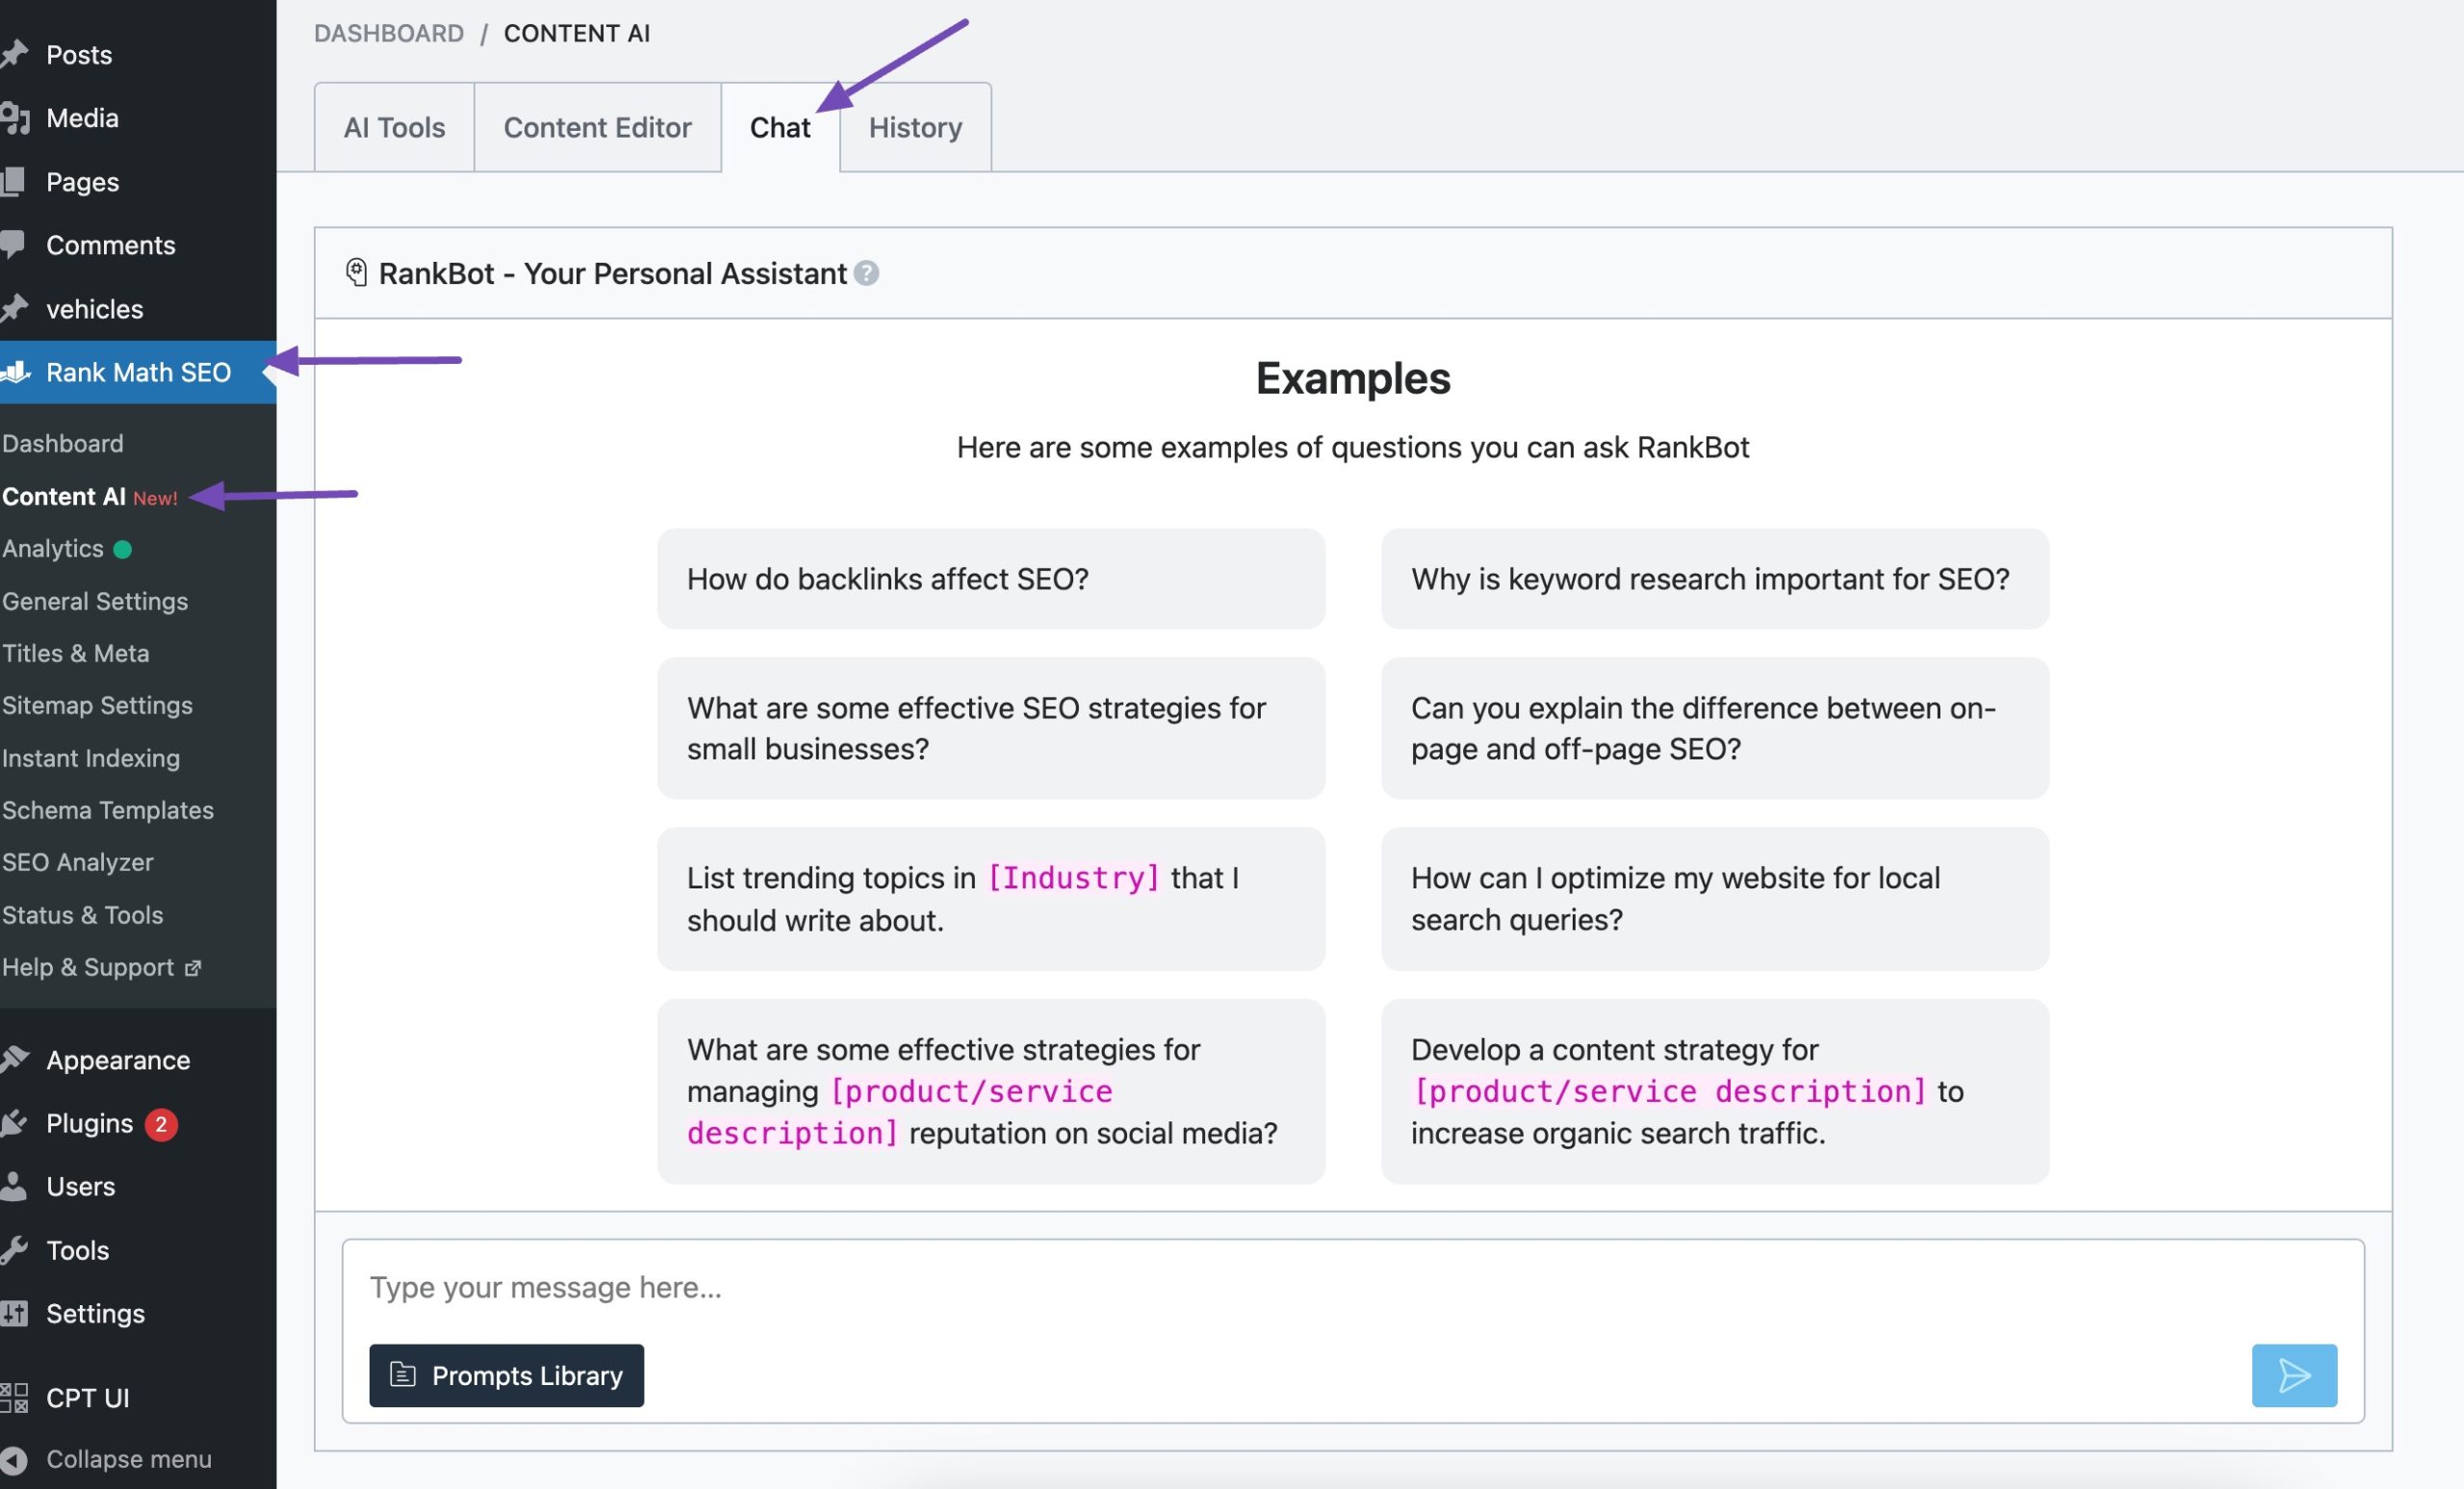The image size is (2464, 1489).
Task: Click the Plugins update count badge
Action: point(161,1124)
